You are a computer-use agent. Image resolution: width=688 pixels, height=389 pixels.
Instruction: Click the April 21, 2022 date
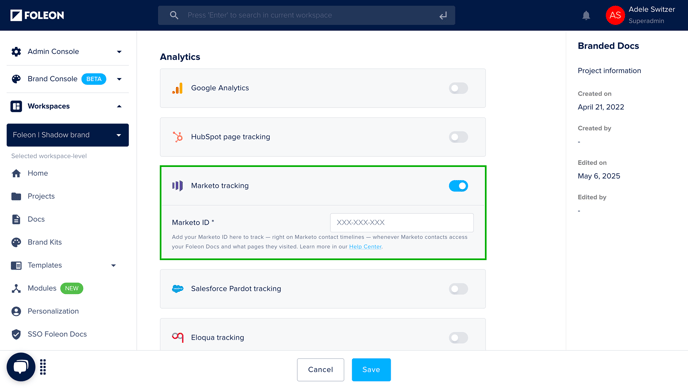tap(601, 107)
